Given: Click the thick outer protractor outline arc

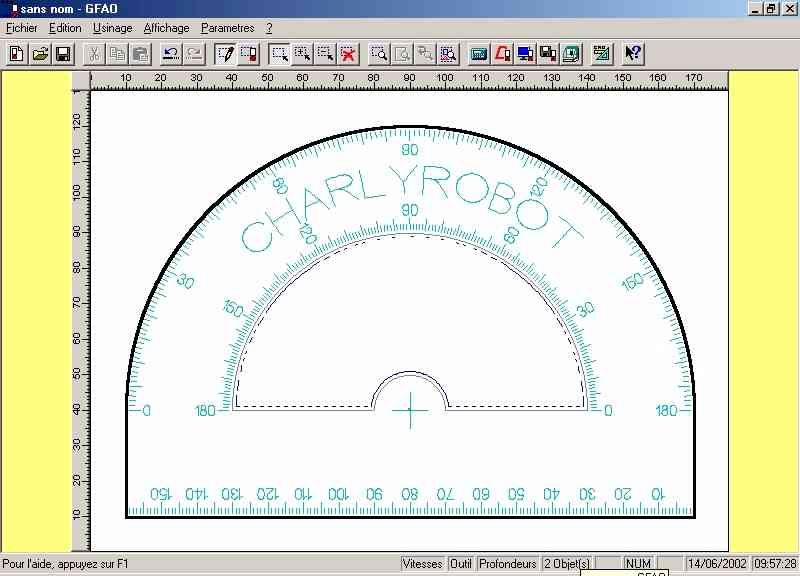Looking at the screenshot, I should point(411,127).
